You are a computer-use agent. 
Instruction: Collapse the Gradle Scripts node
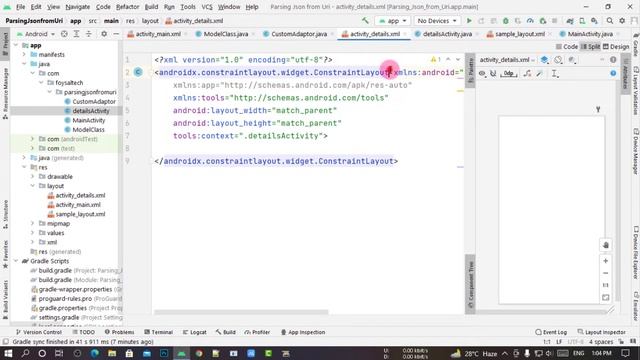click(16, 261)
